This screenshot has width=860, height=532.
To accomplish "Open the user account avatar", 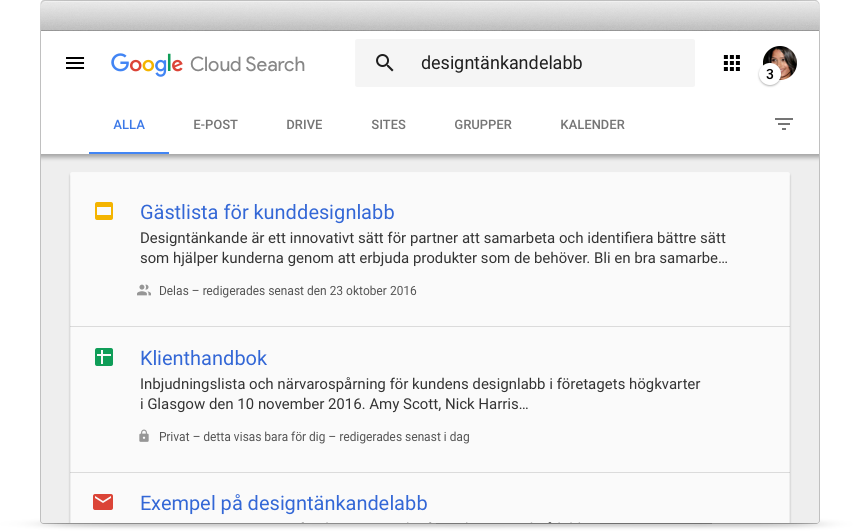I will tap(779, 64).
